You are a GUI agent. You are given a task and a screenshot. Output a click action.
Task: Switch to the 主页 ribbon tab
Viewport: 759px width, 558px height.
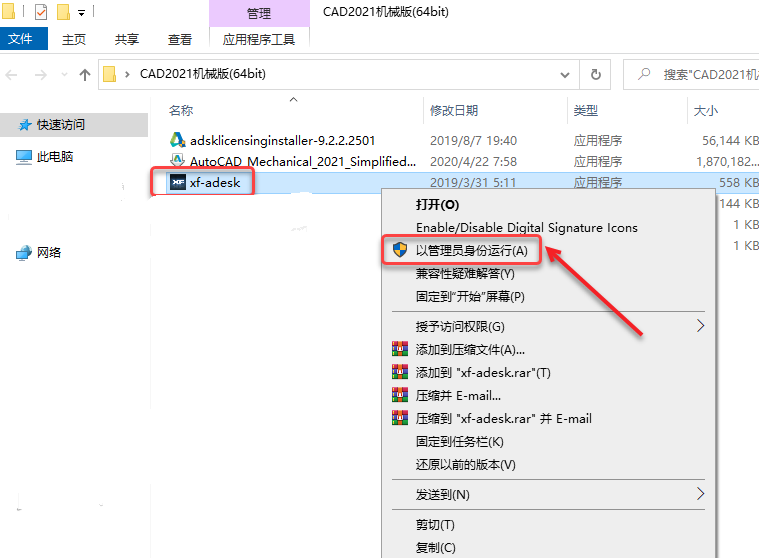pyautogui.click(x=74, y=39)
